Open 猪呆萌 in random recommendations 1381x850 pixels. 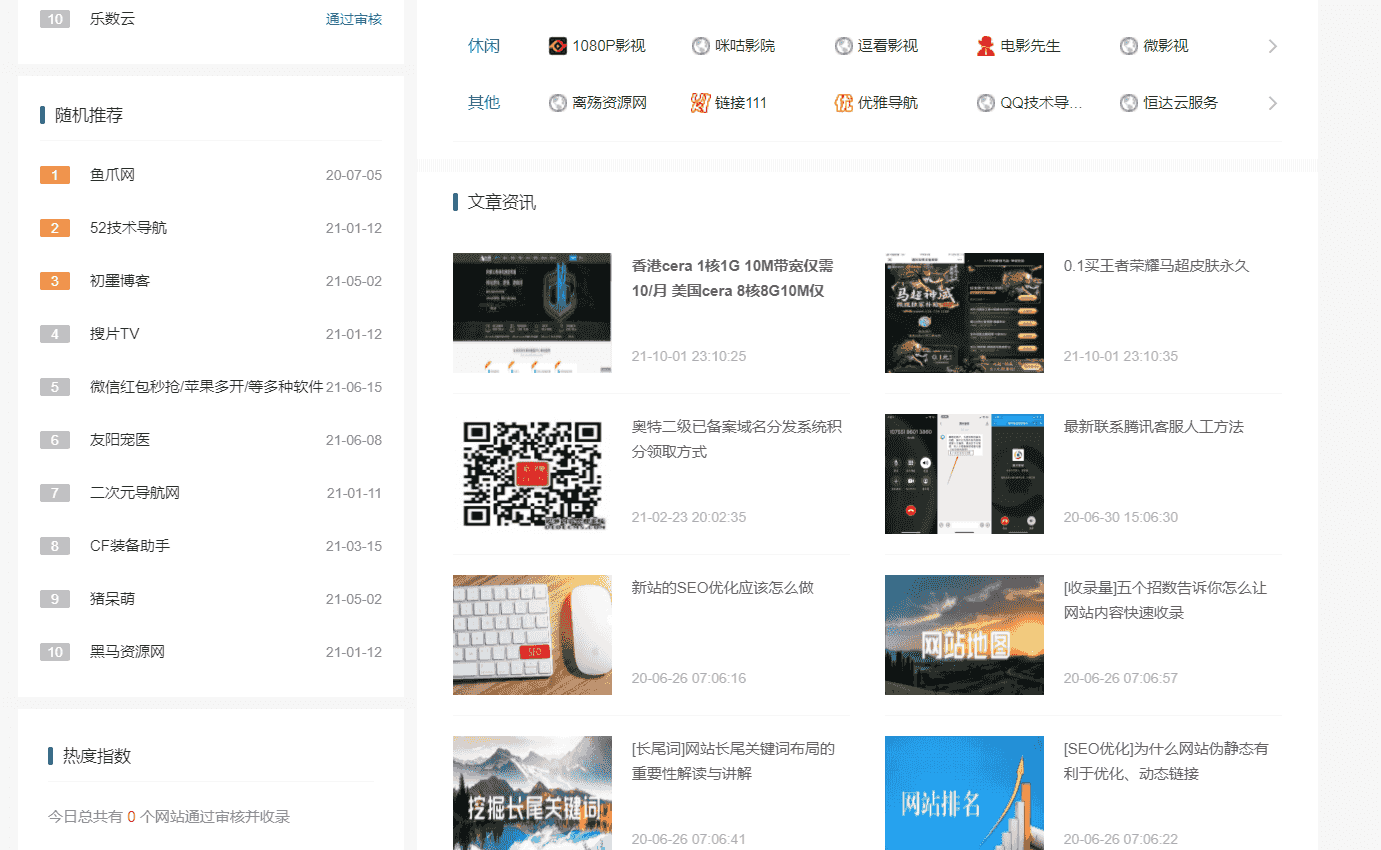[112, 599]
